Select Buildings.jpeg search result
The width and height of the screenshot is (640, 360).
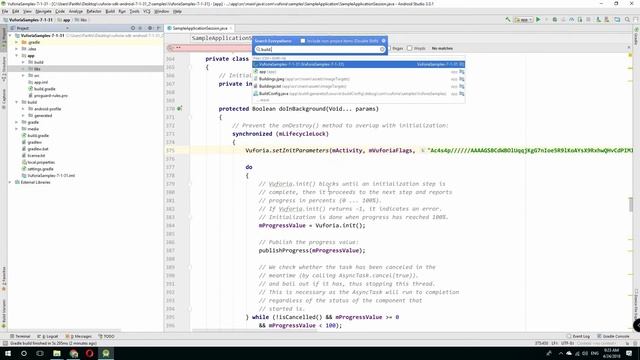pyautogui.click(x=358, y=79)
